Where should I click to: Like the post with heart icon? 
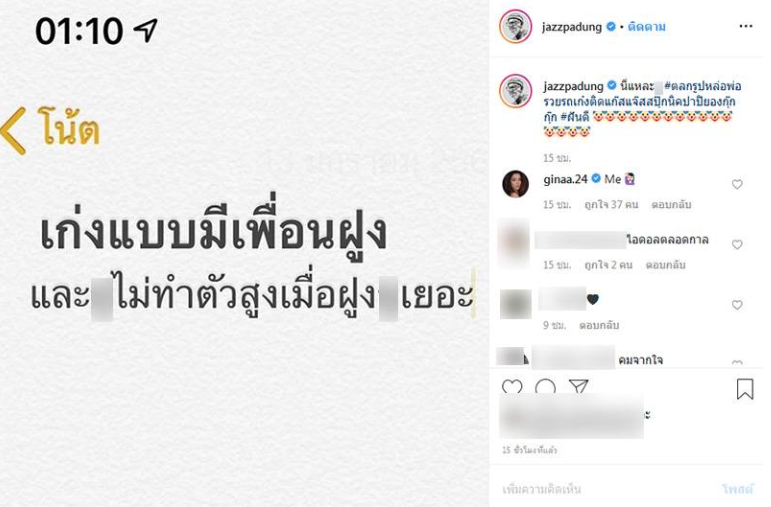(512, 387)
